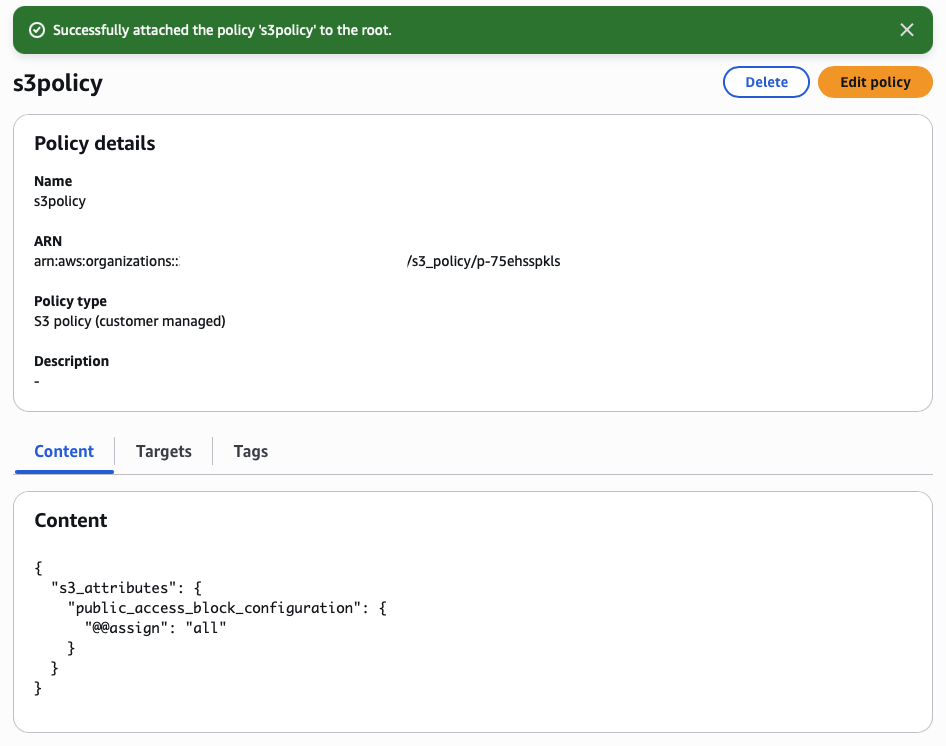Click the Policy type label

[x=70, y=301]
